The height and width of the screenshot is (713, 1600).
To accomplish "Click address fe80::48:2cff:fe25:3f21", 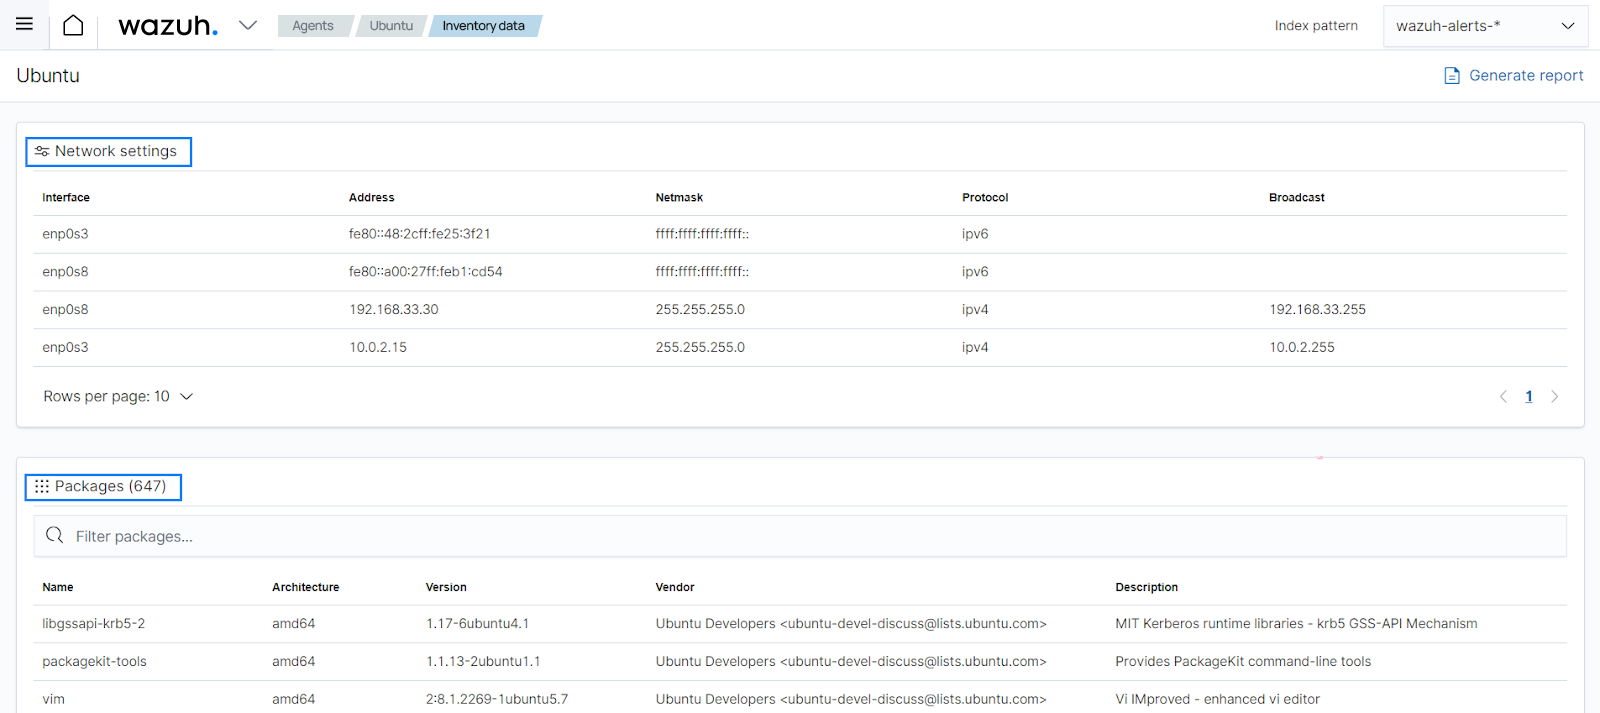I will [420, 234].
